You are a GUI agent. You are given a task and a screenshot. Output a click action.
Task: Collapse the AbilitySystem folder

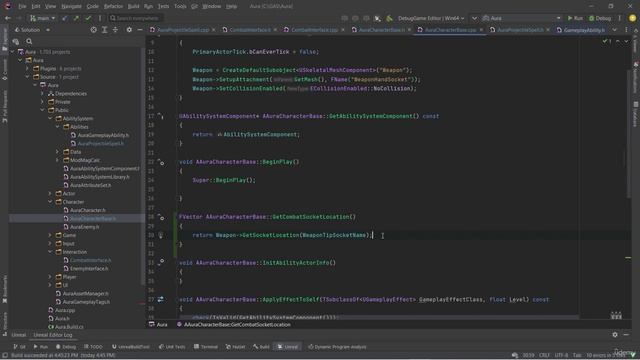(x=50, y=119)
